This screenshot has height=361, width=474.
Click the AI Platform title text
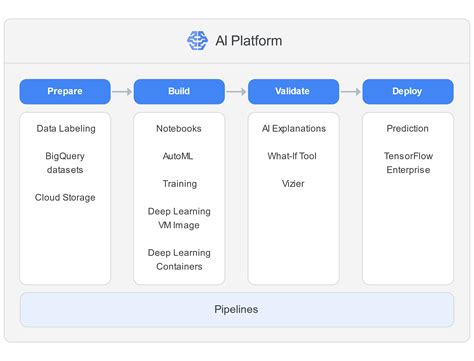click(x=249, y=41)
